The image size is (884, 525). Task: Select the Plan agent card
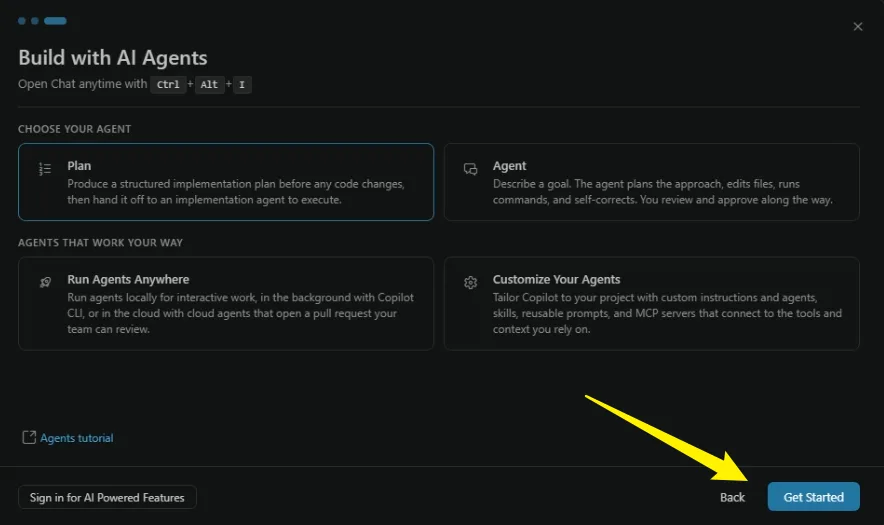click(226, 182)
